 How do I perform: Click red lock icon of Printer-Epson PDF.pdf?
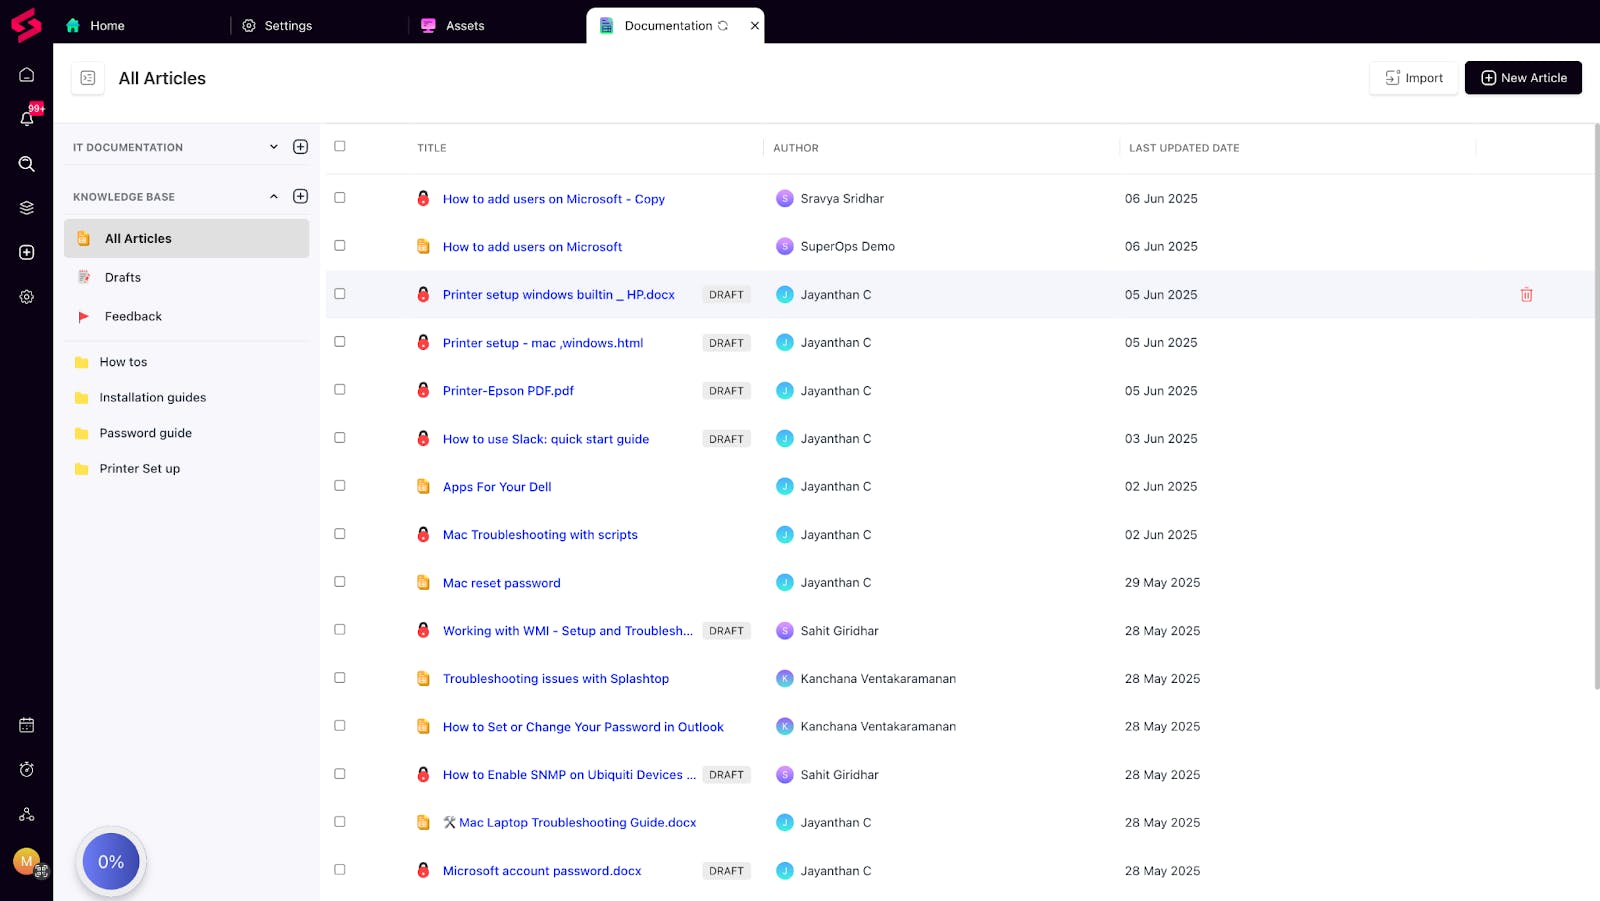[x=423, y=390]
